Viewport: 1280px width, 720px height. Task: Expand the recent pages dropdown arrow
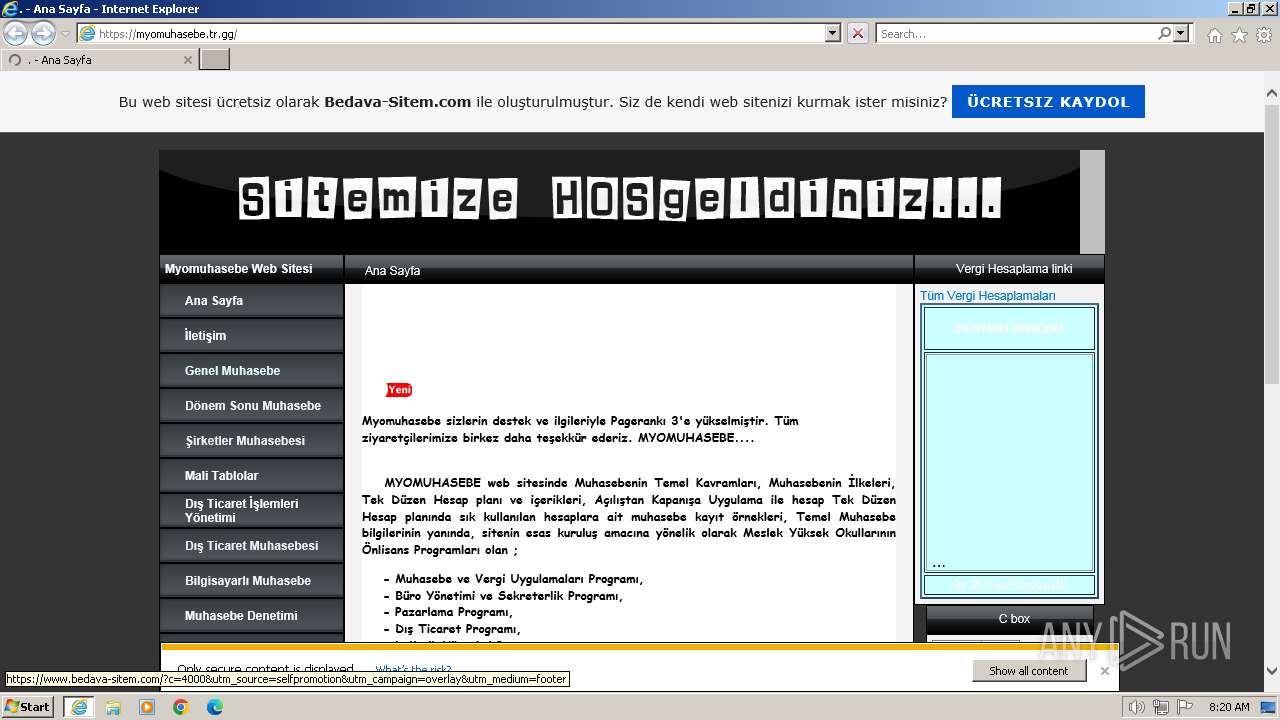click(65, 34)
